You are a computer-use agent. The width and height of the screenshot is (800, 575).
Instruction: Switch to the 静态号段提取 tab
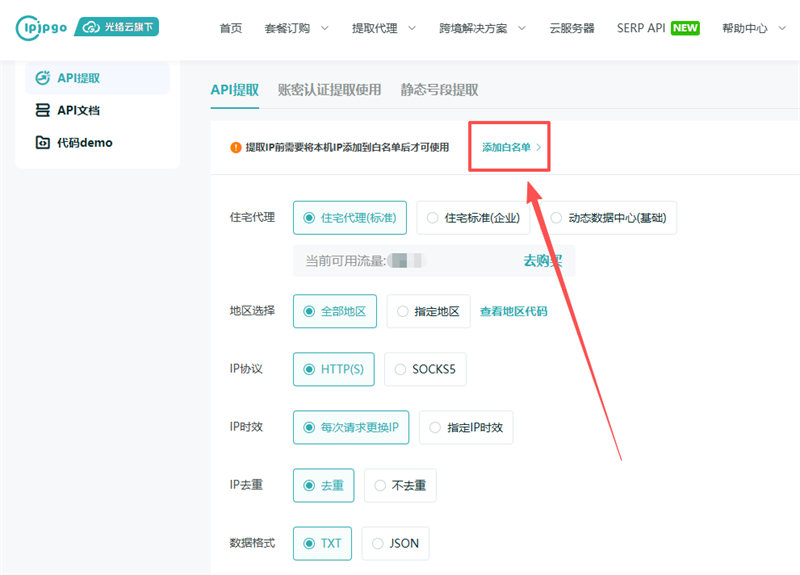pyautogui.click(x=439, y=90)
